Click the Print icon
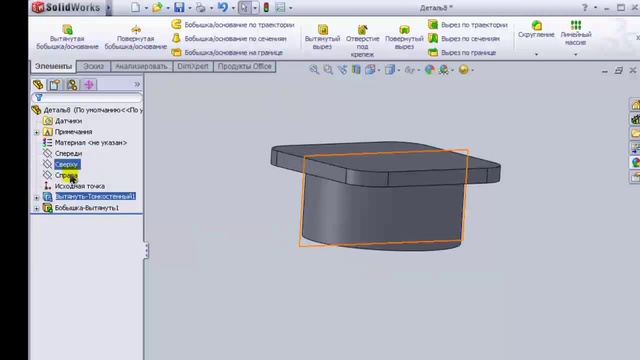The image size is (640, 360). 201,7
